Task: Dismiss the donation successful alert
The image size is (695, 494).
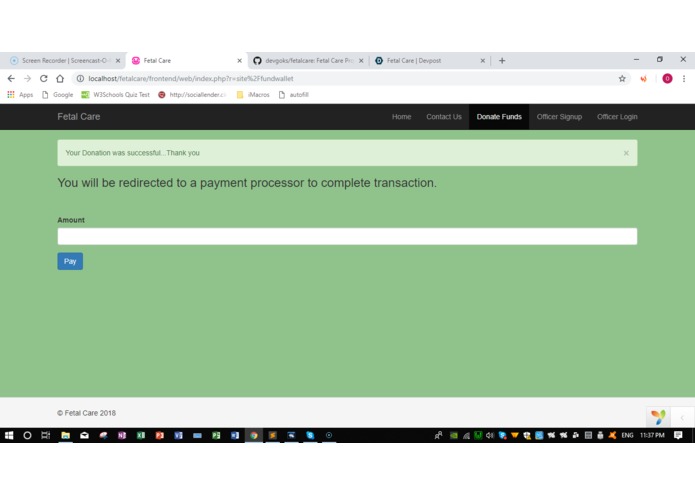Action: click(x=626, y=153)
